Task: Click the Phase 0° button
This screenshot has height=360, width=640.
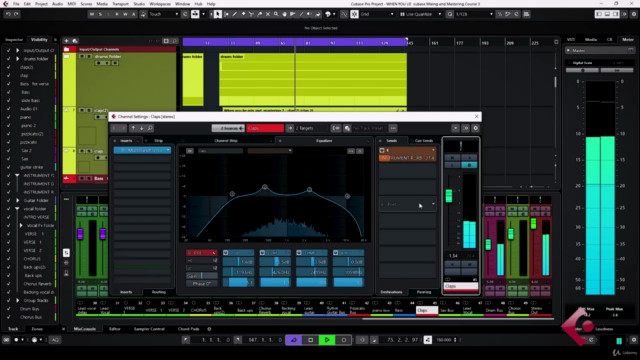Action: click(x=202, y=284)
